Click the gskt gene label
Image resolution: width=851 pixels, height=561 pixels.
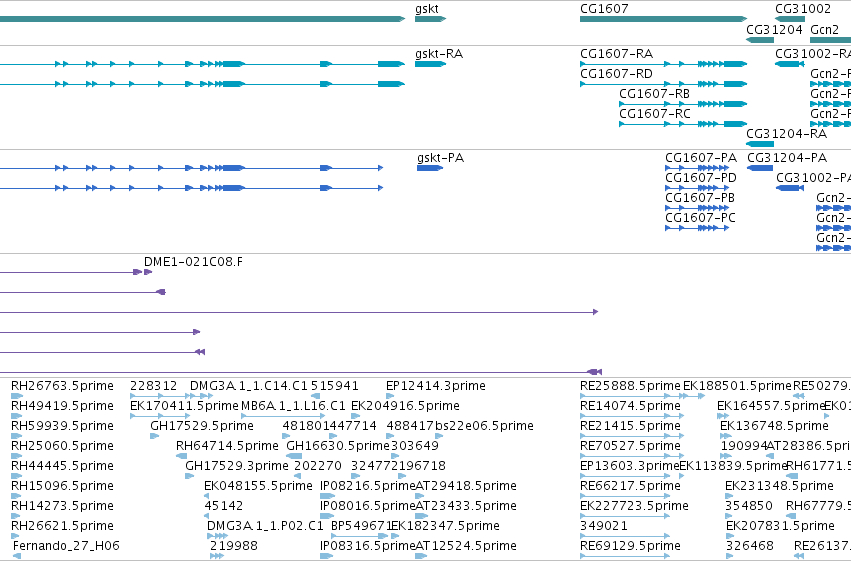point(427,9)
